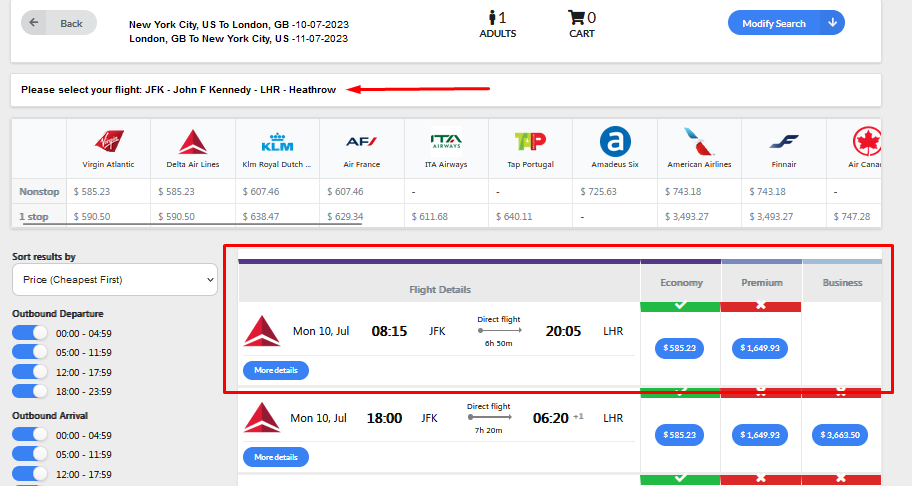912x486 pixels.
Task: Click the 08:15 departure time
Action: [389, 331]
